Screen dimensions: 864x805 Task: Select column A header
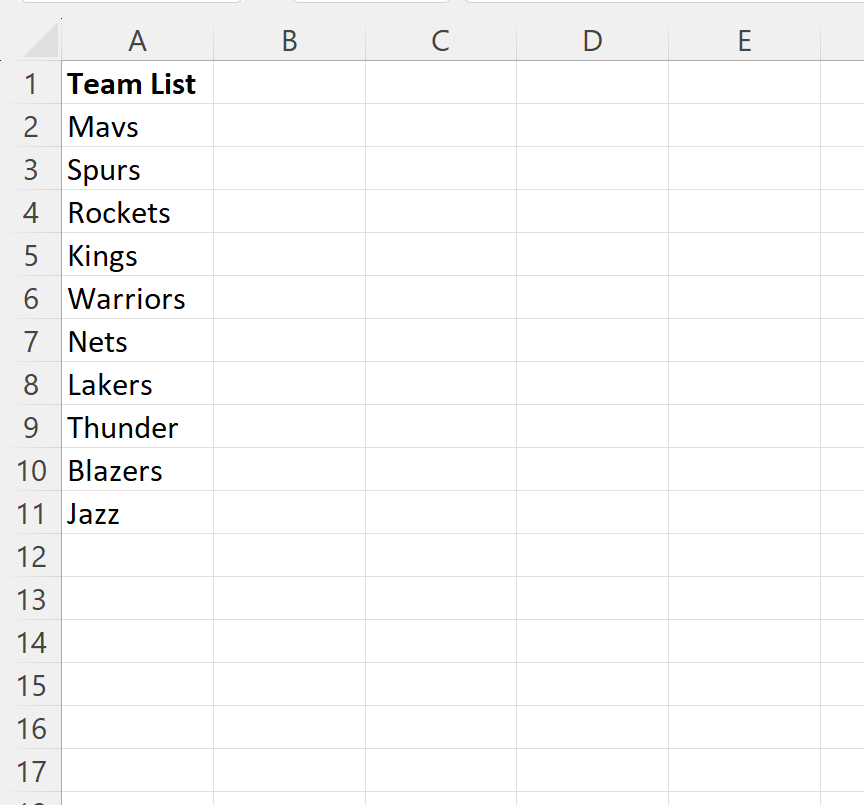[137, 41]
